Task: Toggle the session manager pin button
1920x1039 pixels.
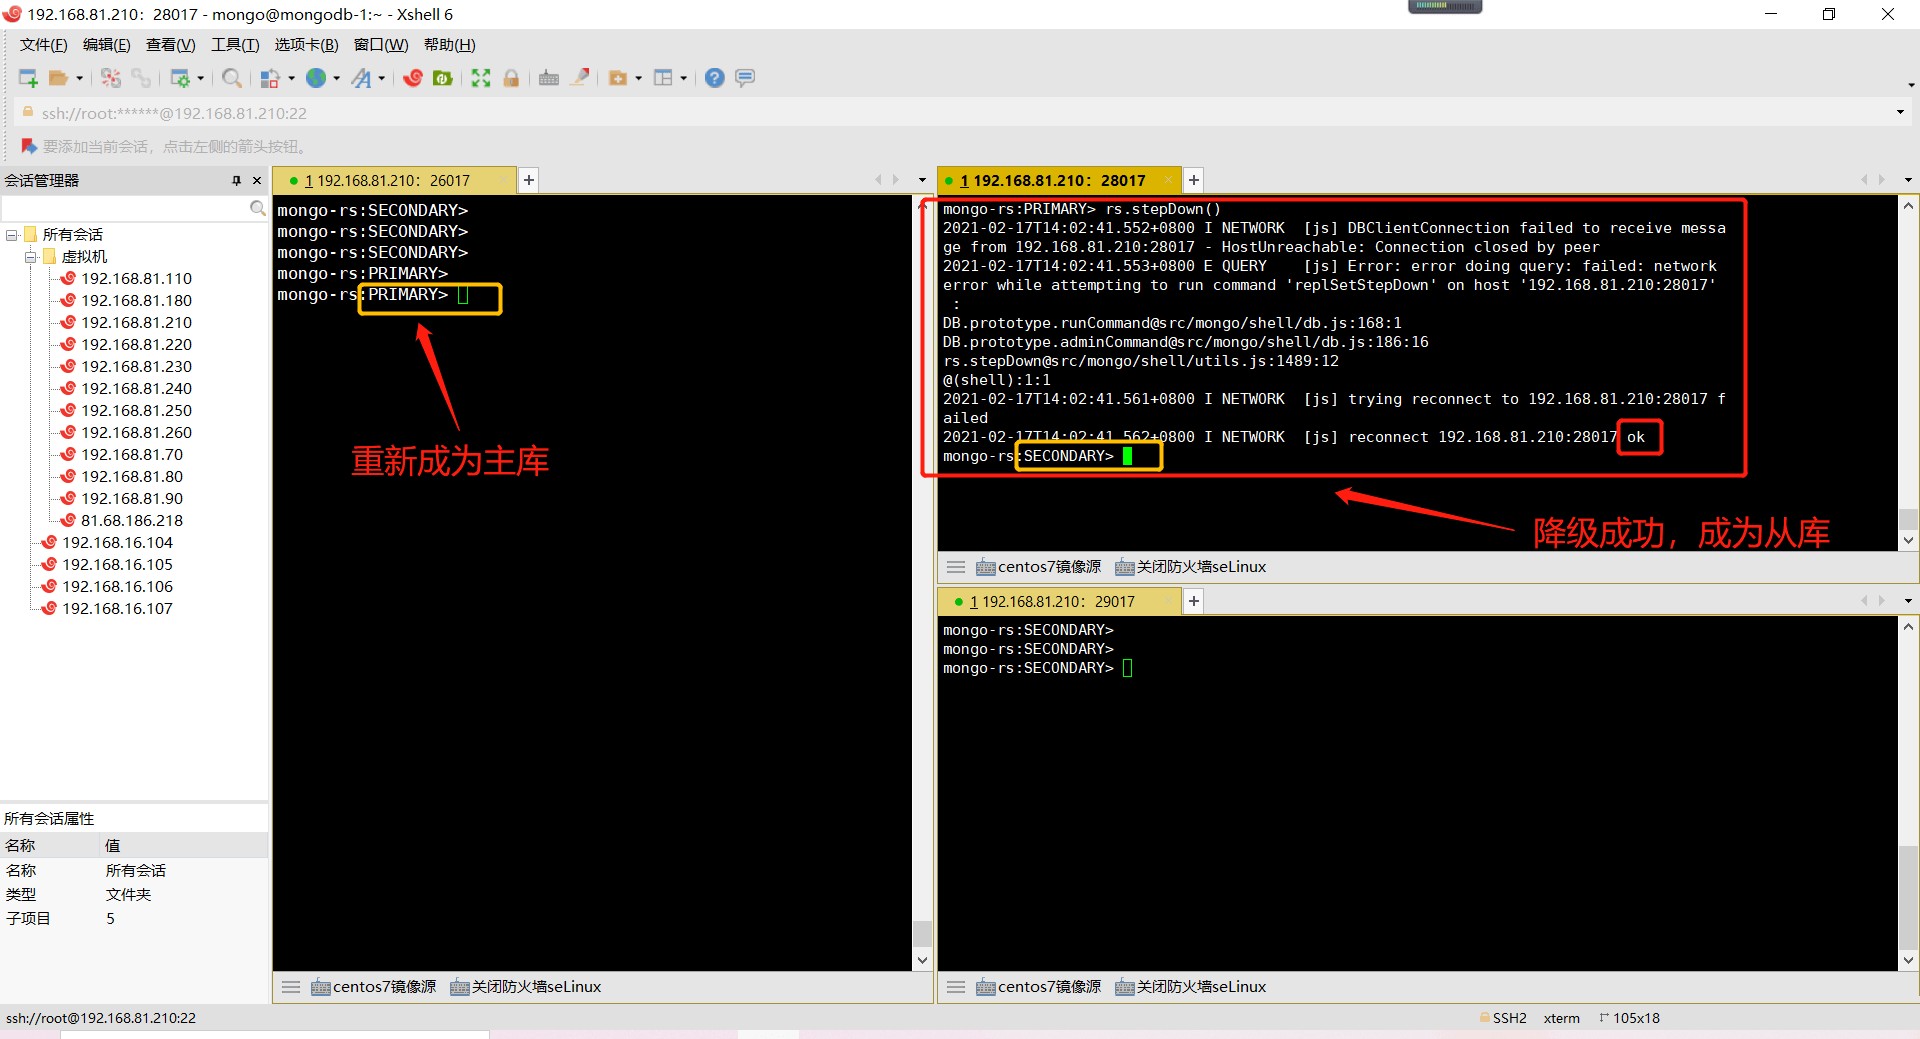Action: pyautogui.click(x=236, y=181)
